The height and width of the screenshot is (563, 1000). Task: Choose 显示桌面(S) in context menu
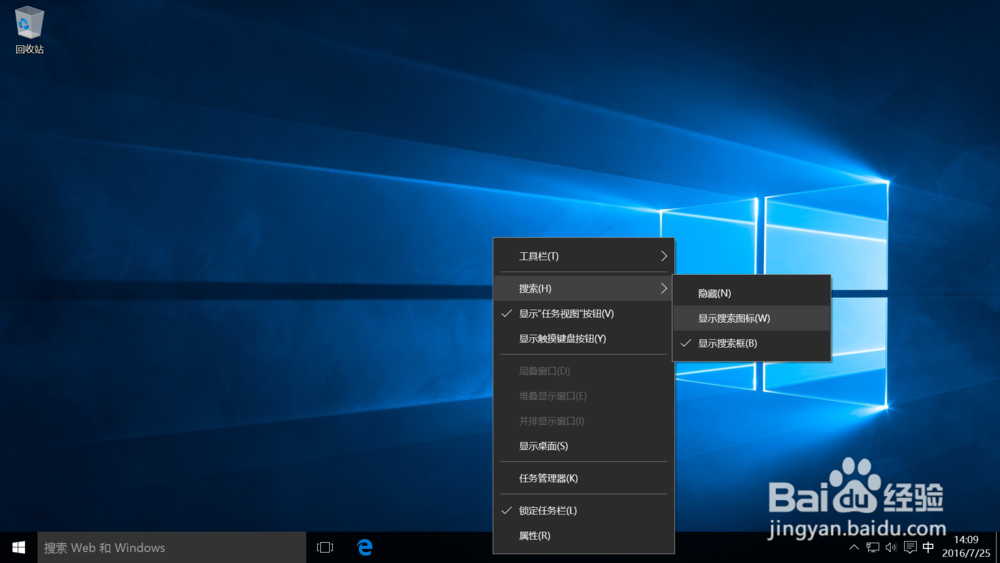point(584,446)
